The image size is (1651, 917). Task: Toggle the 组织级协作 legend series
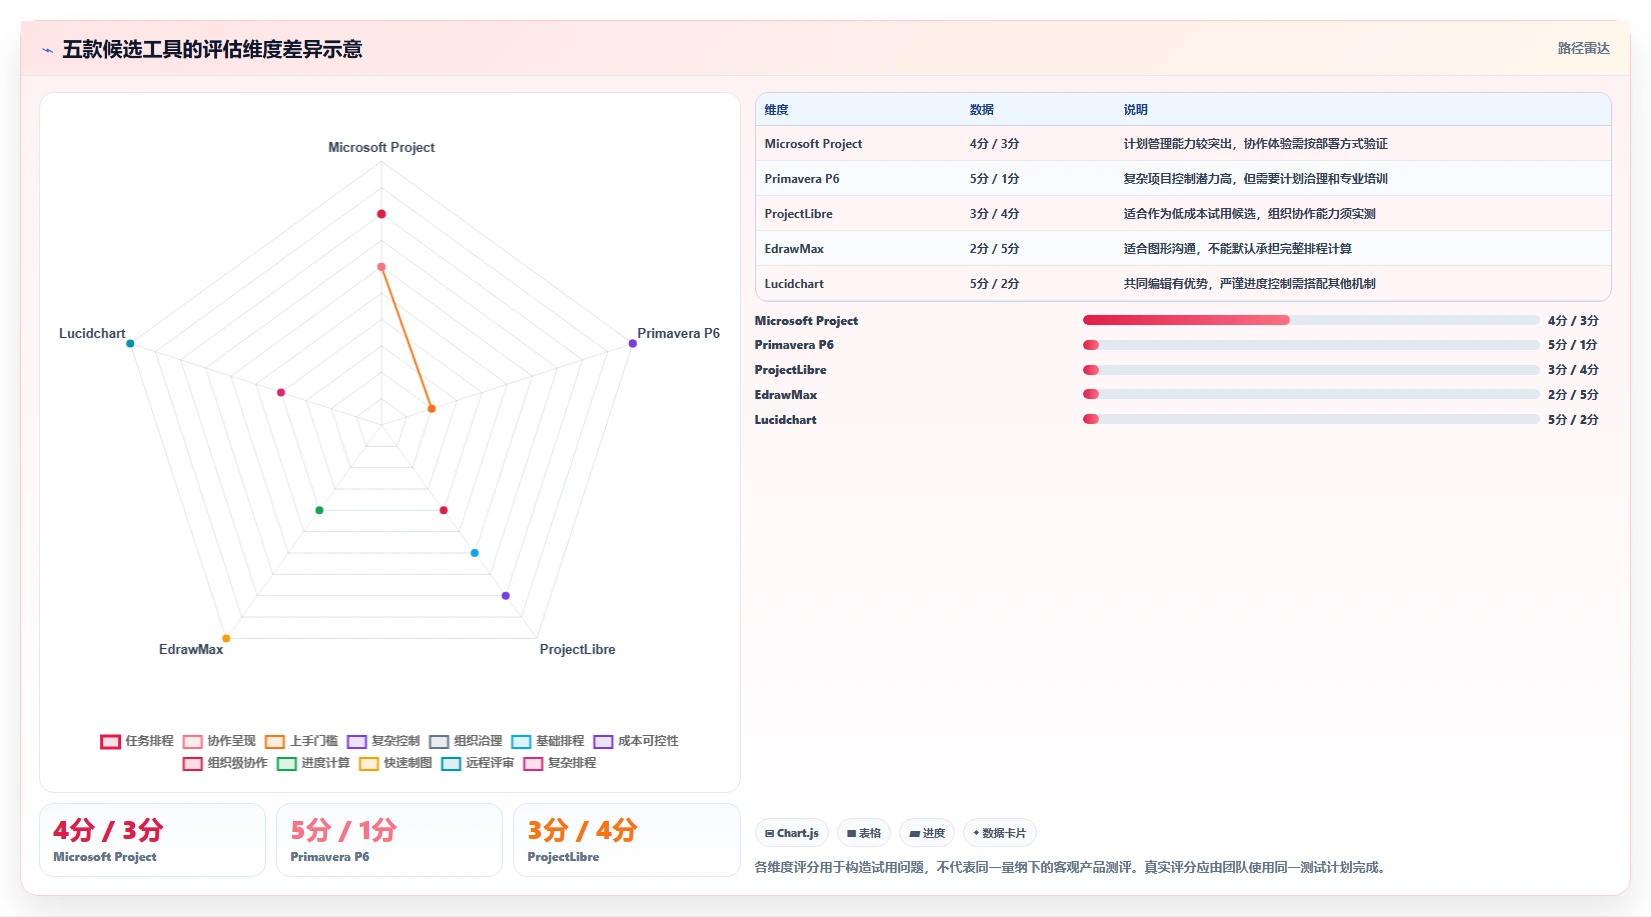[225, 763]
